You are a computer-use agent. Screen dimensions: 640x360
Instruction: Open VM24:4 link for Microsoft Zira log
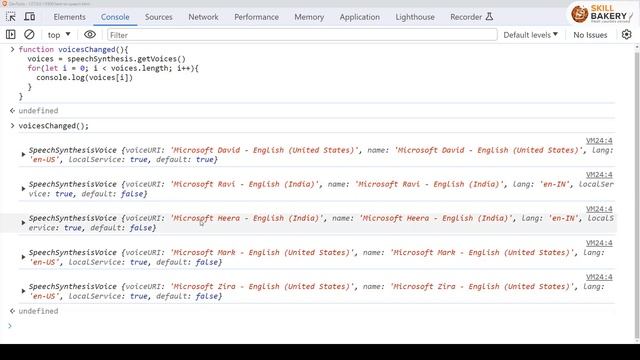(599, 277)
